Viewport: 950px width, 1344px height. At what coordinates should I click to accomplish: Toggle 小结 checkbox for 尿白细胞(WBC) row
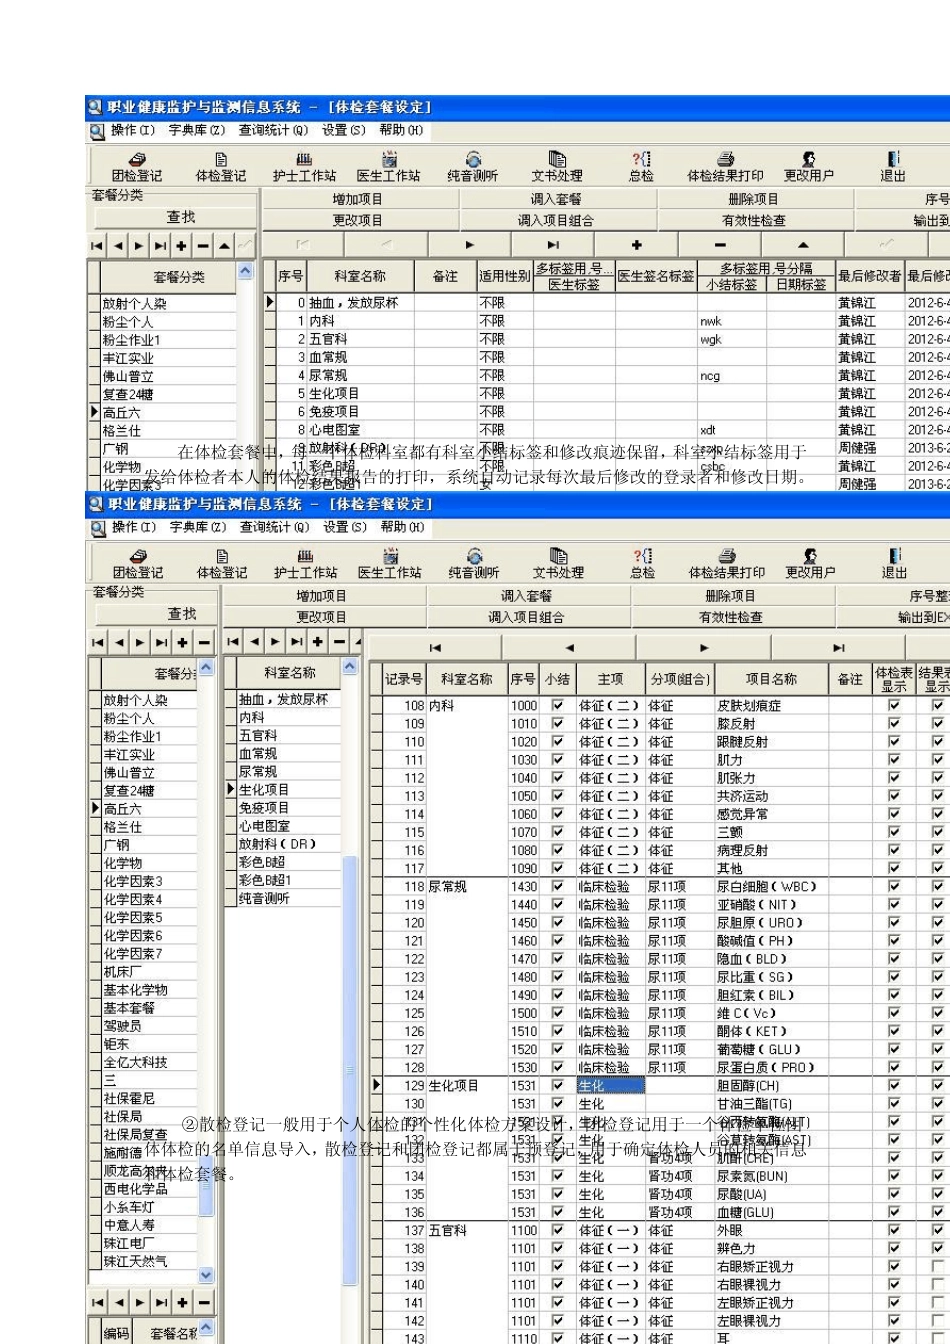(557, 887)
